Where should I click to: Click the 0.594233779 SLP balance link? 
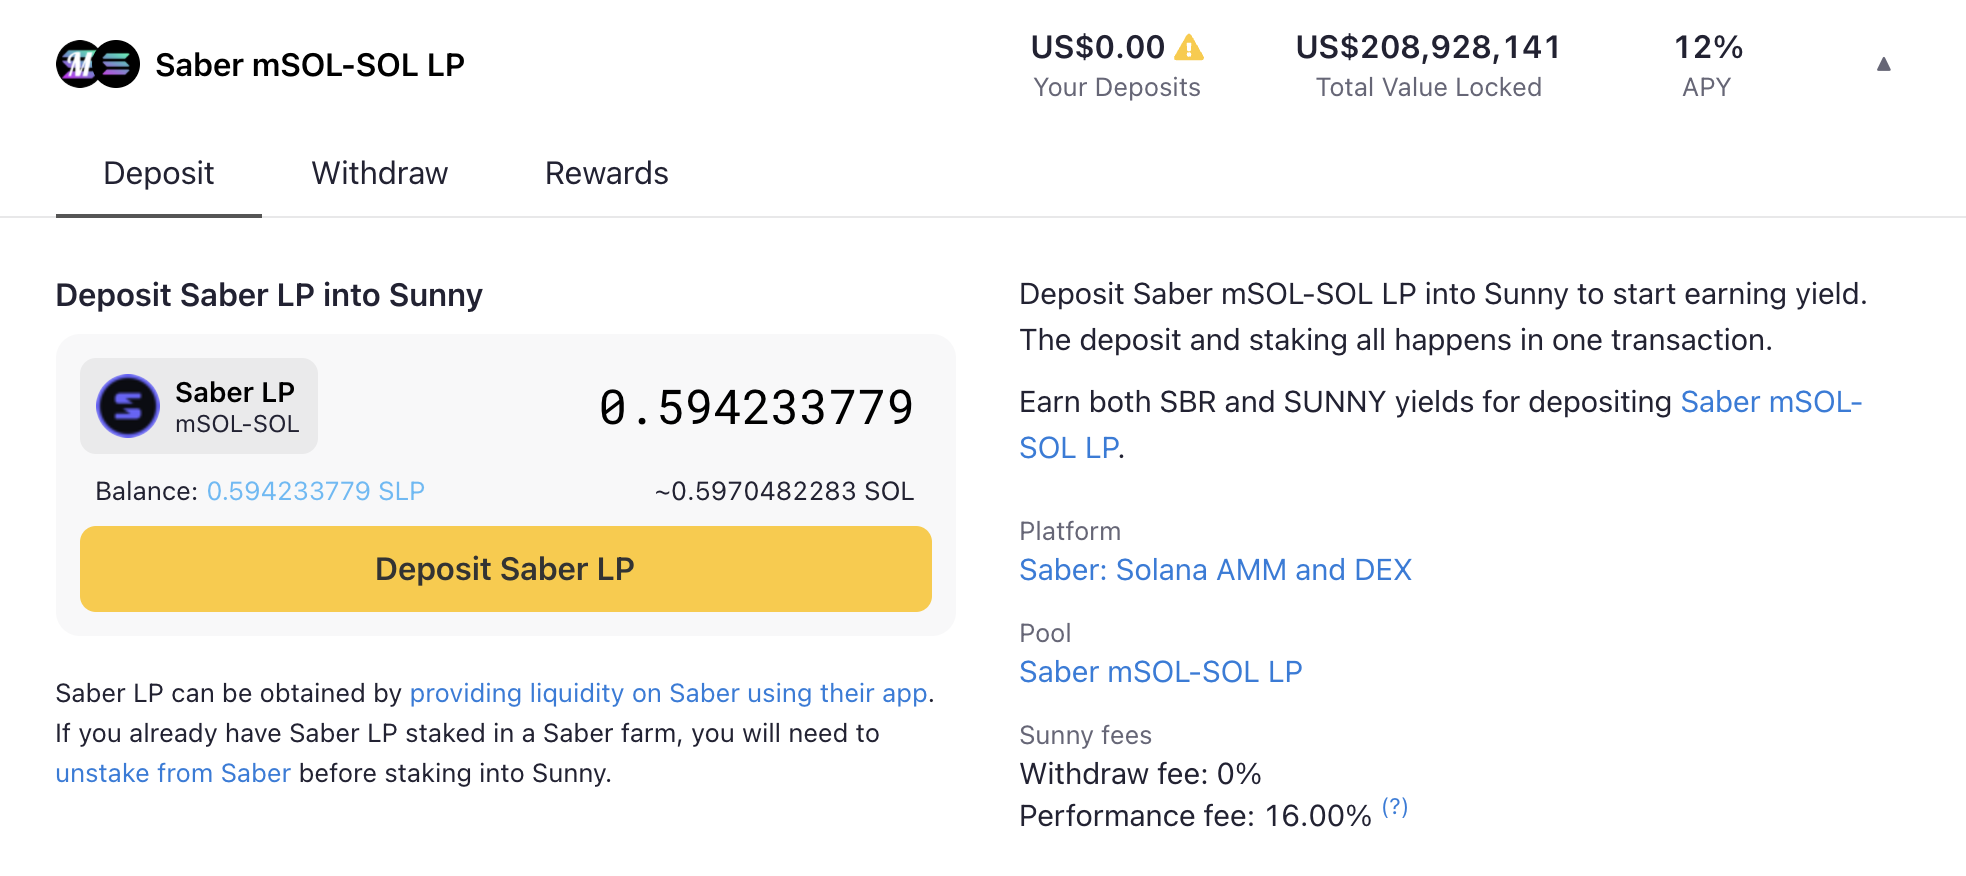316,491
